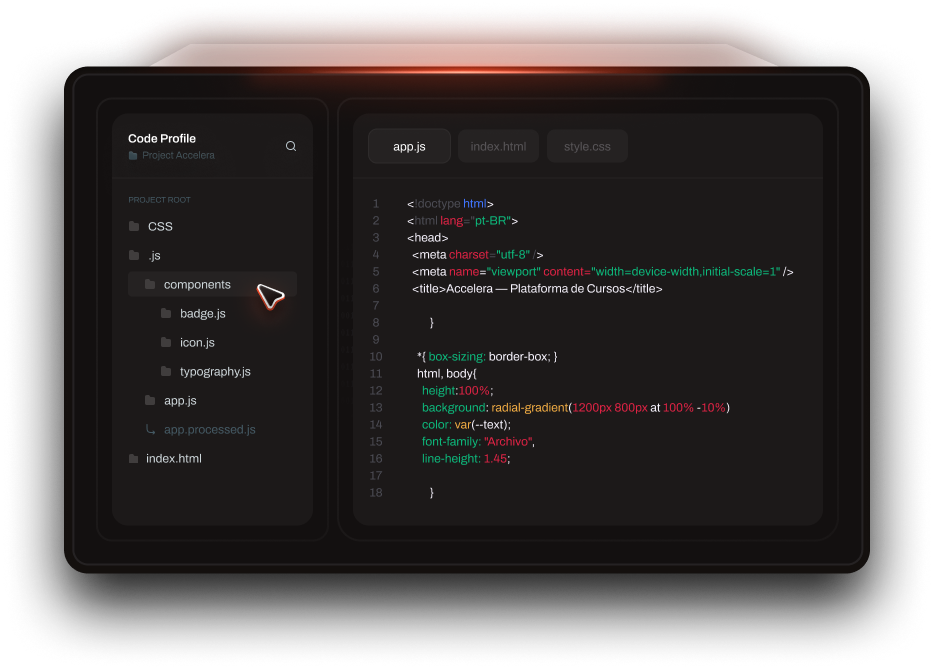Click the app.js file icon in tree
The width and height of the screenshot is (934, 670).
[150, 400]
